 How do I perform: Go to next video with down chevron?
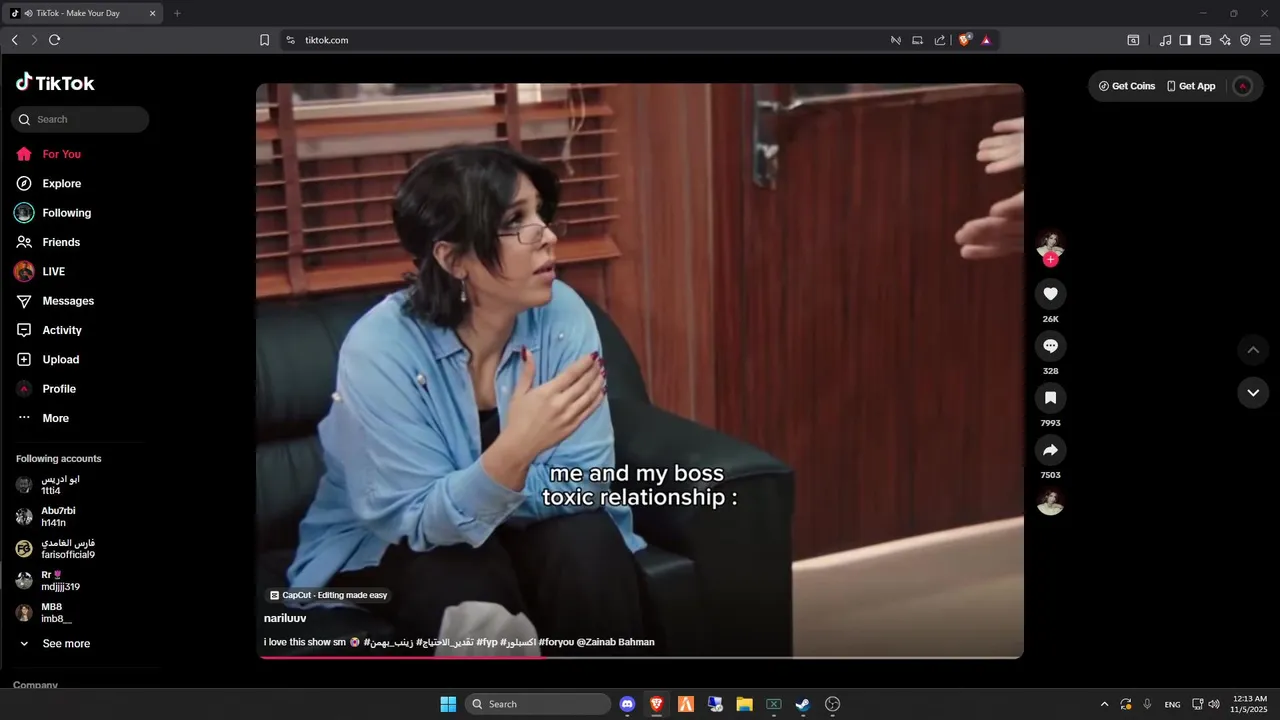[1253, 393]
